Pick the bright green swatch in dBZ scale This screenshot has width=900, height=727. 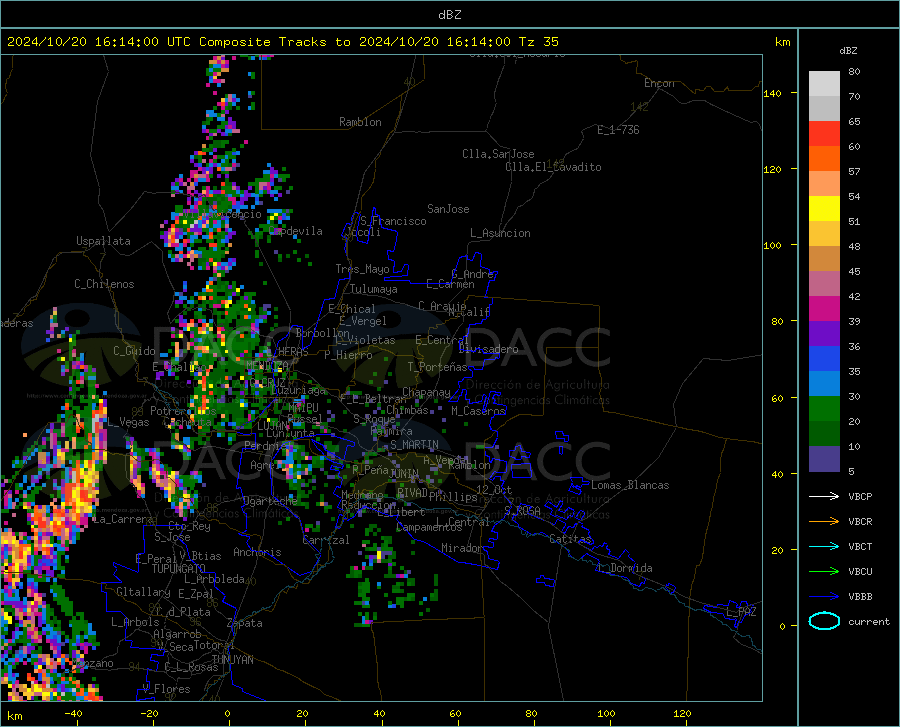pyautogui.click(x=824, y=409)
